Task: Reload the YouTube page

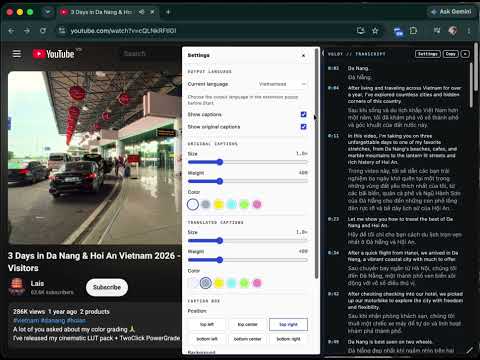Action: 43,31
